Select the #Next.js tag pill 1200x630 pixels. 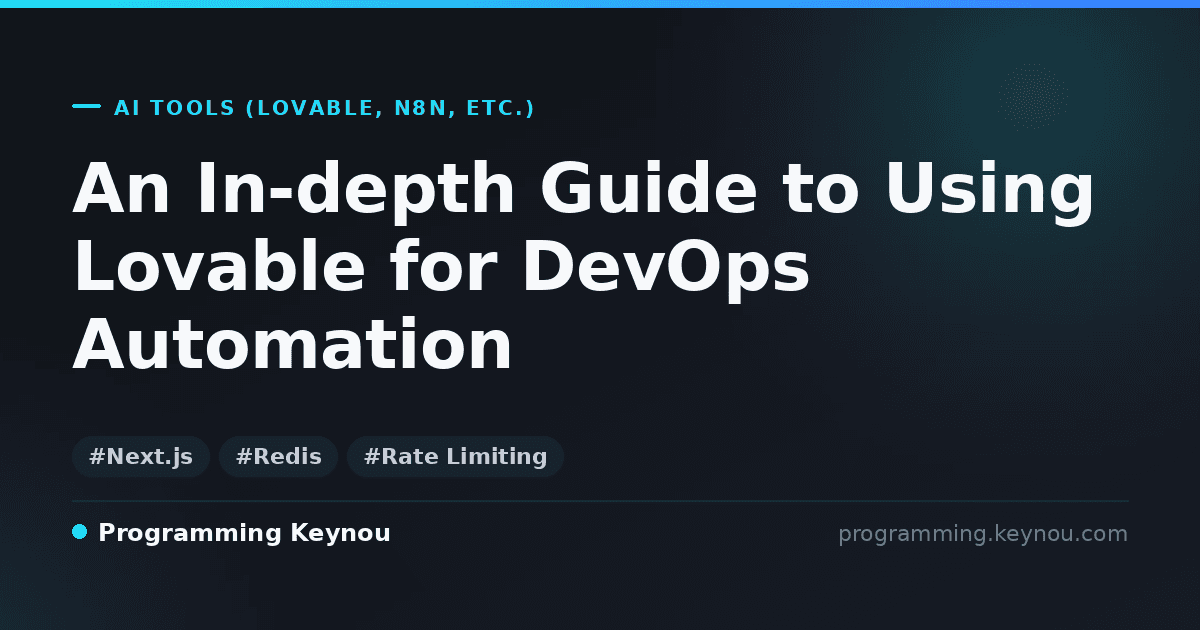pos(141,457)
